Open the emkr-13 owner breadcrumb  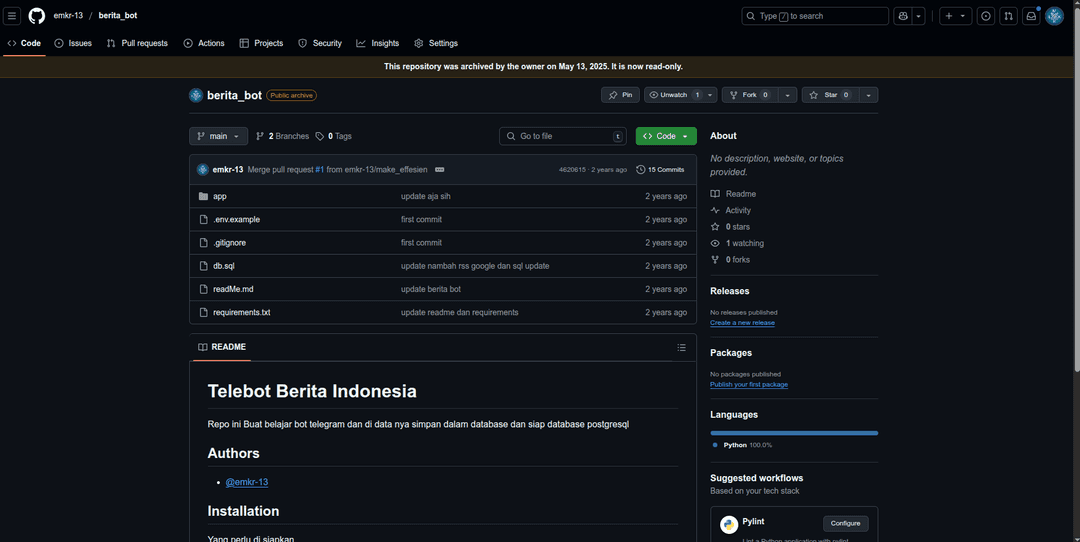click(68, 16)
